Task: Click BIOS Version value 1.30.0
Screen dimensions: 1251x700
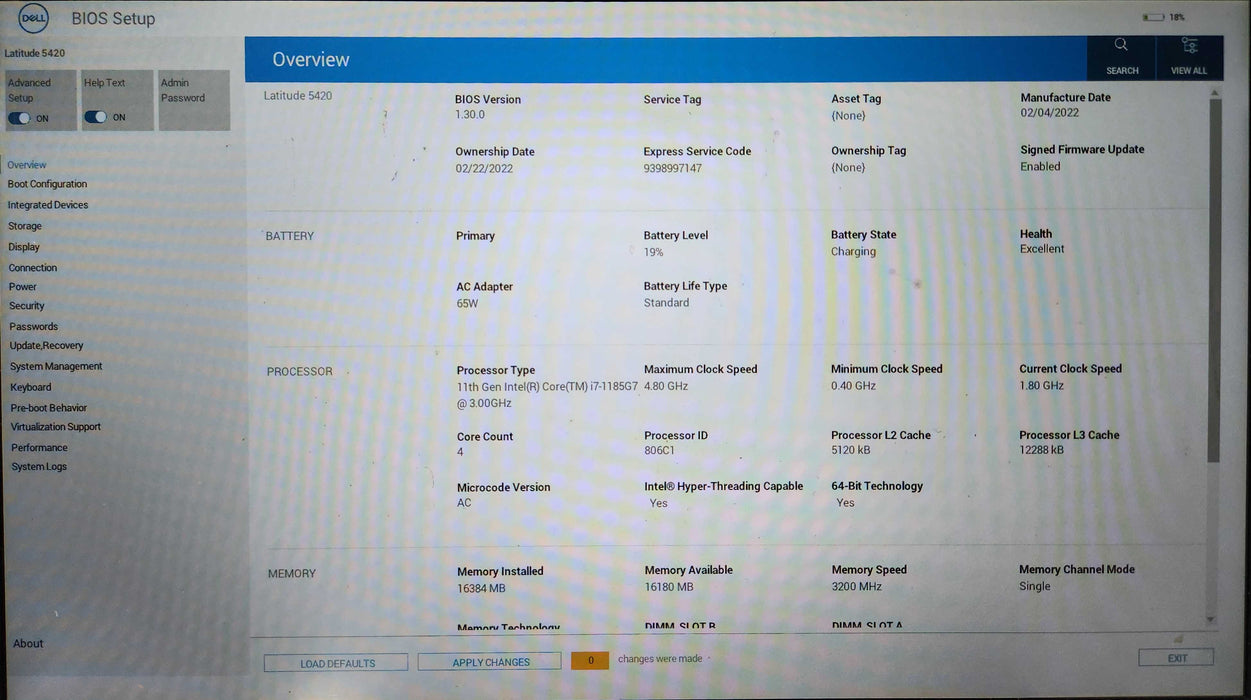Action: (x=470, y=115)
